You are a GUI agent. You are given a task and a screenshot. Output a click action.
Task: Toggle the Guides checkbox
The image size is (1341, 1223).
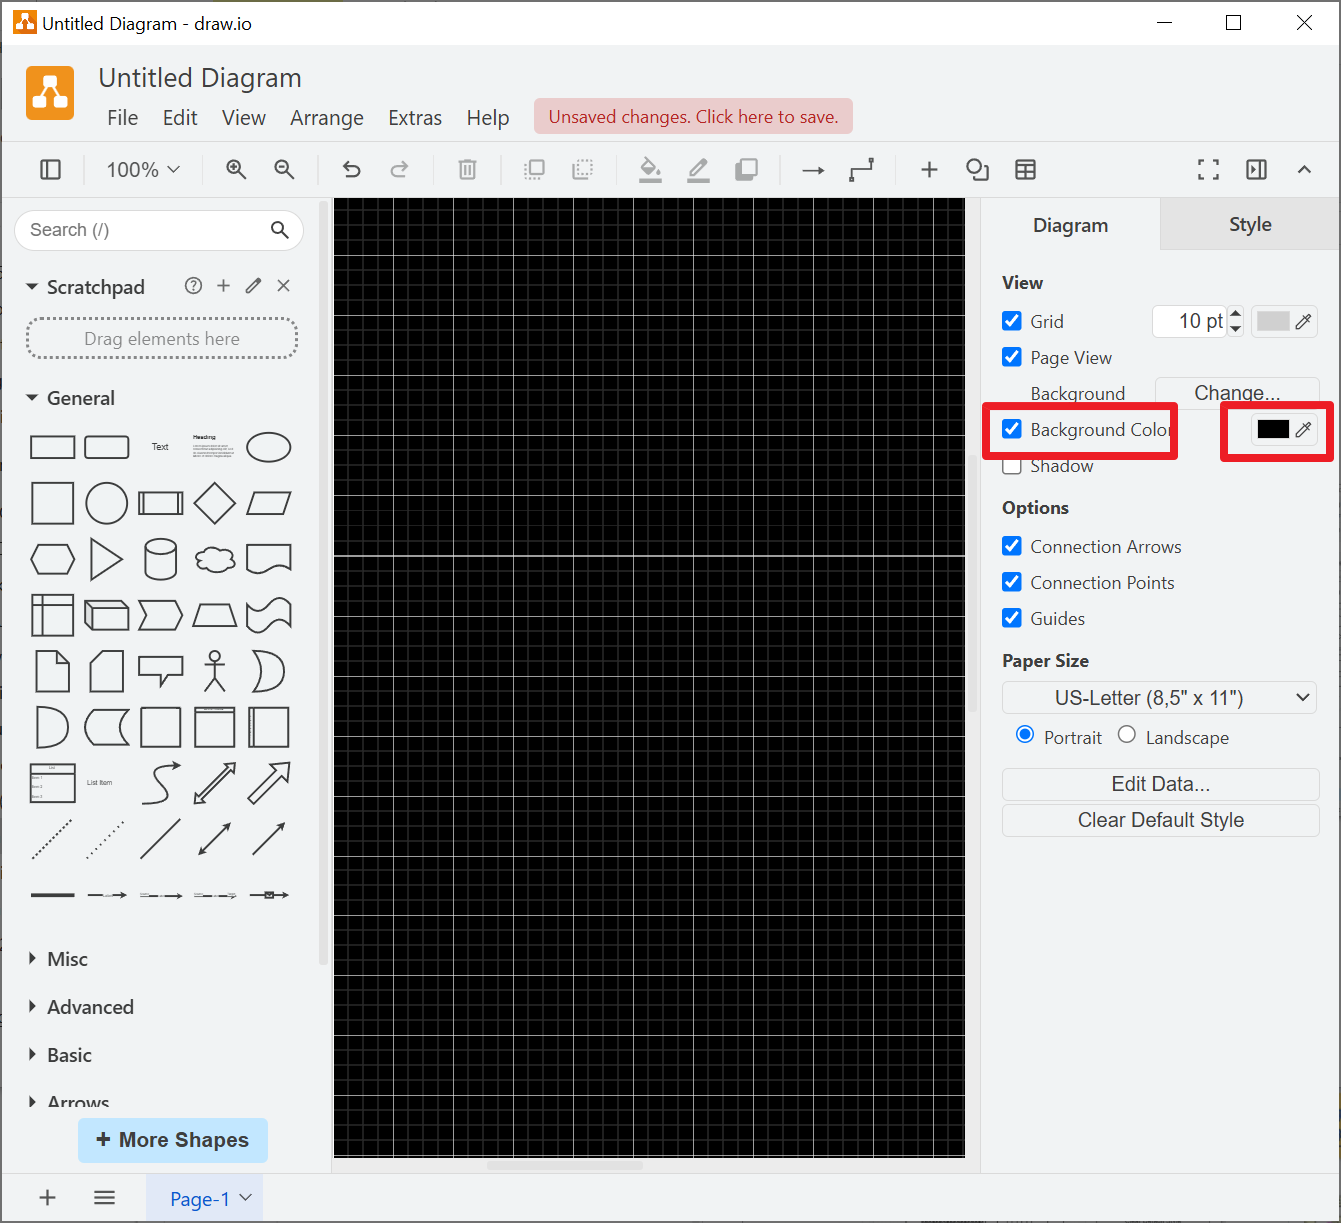click(1012, 618)
